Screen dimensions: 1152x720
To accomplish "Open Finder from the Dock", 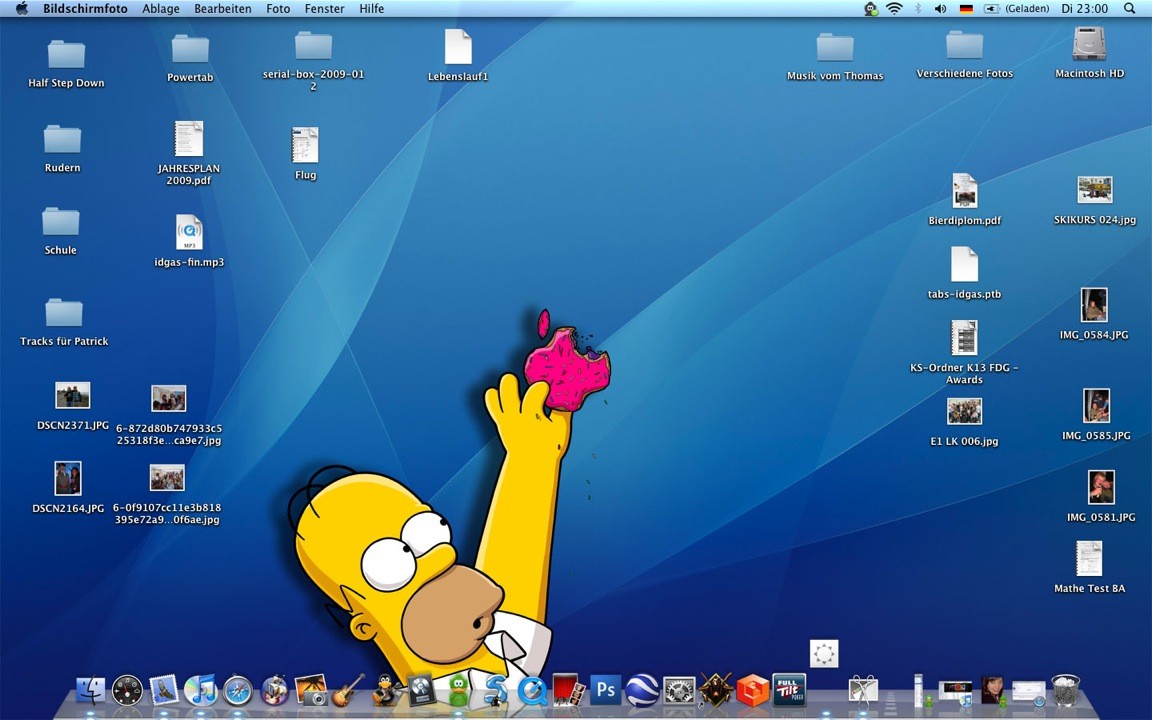I will 90,691.
